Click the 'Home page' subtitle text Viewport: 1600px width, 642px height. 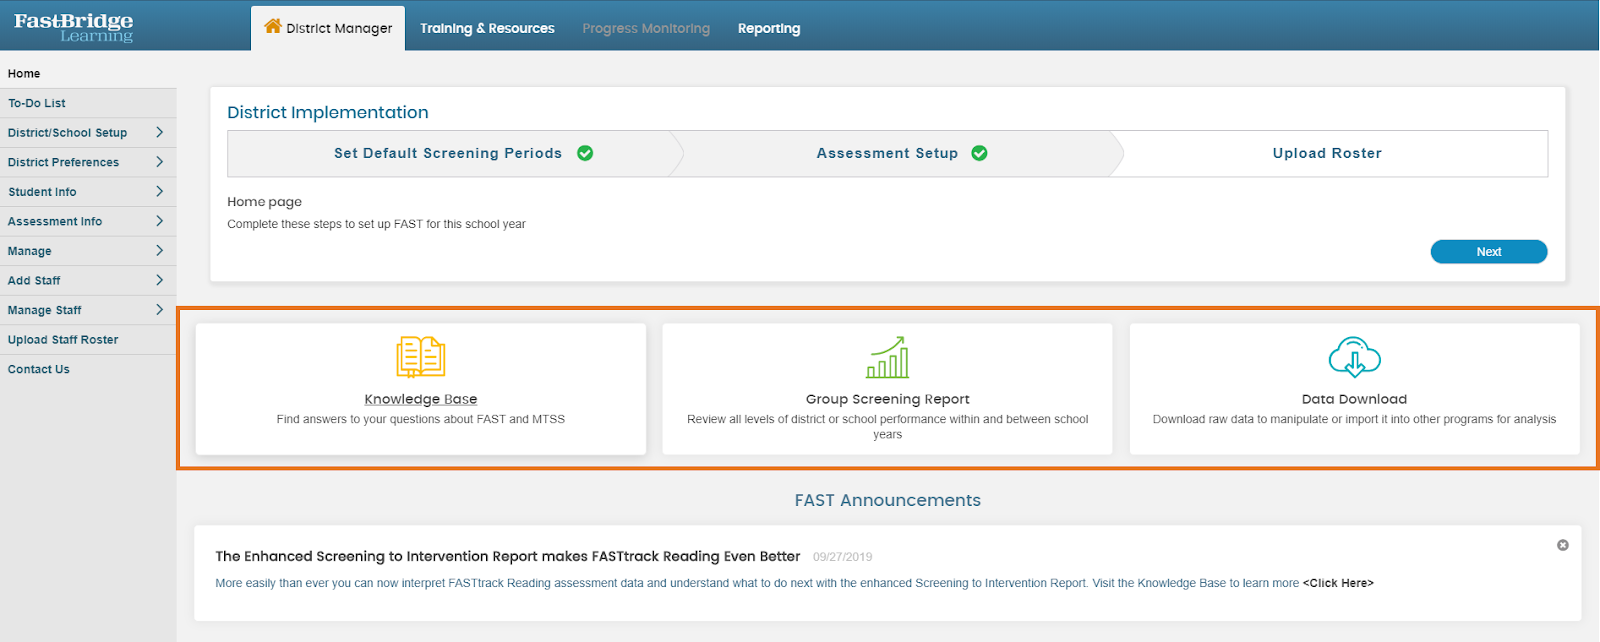point(264,201)
